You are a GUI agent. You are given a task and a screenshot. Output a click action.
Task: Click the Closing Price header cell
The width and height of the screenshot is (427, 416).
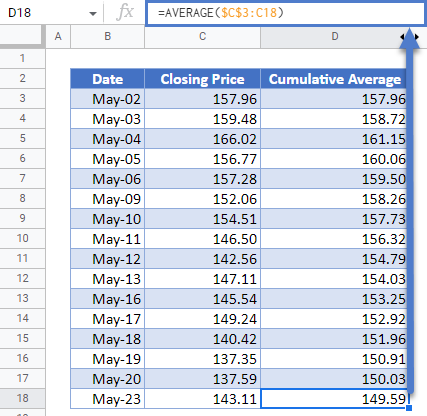(202, 79)
